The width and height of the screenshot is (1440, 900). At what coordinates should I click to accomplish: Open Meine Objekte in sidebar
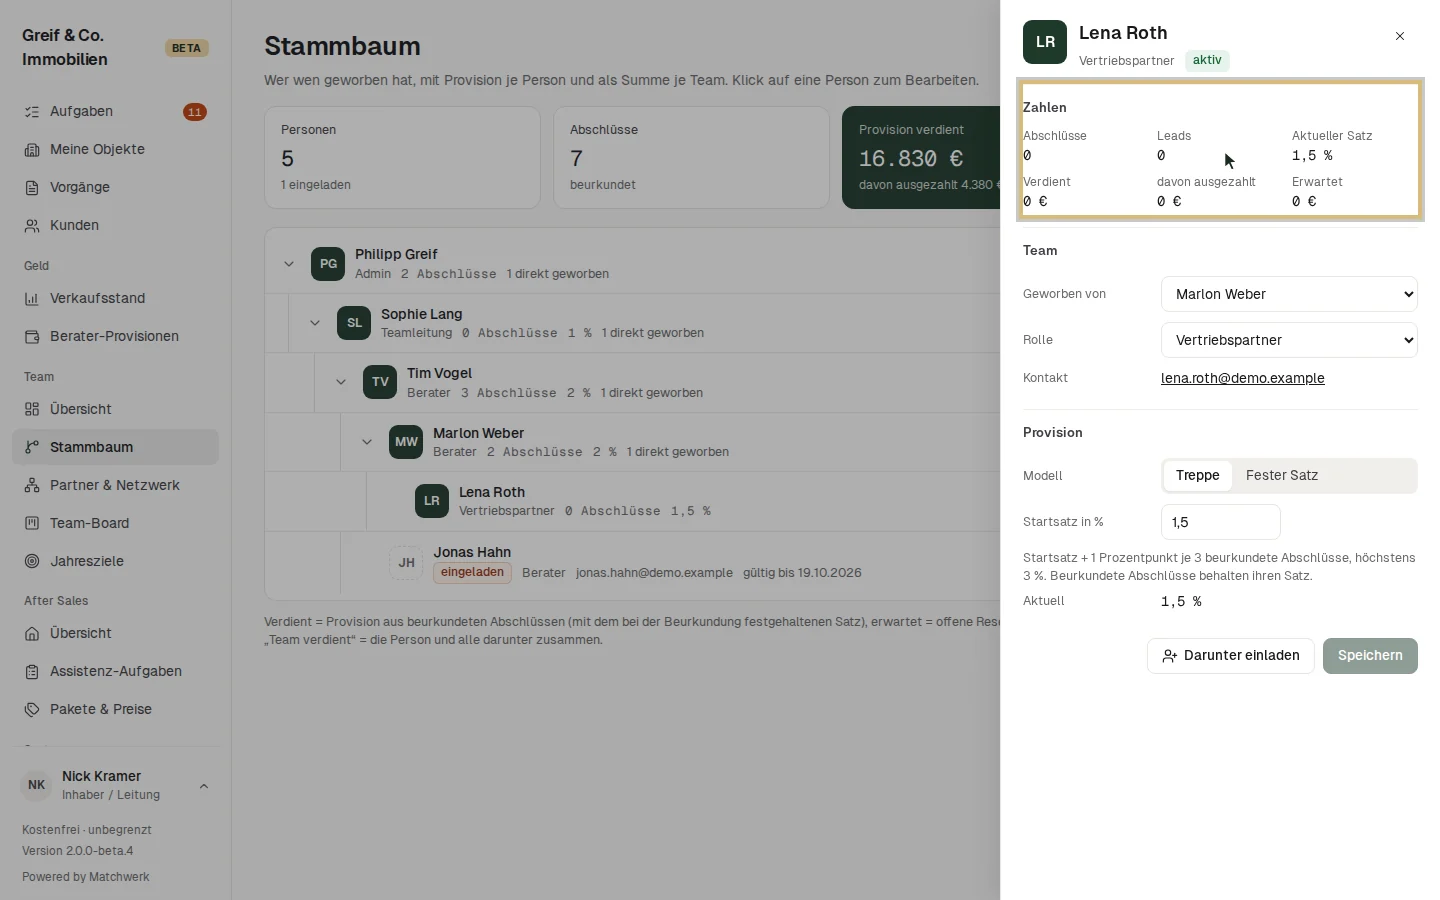[115, 150]
